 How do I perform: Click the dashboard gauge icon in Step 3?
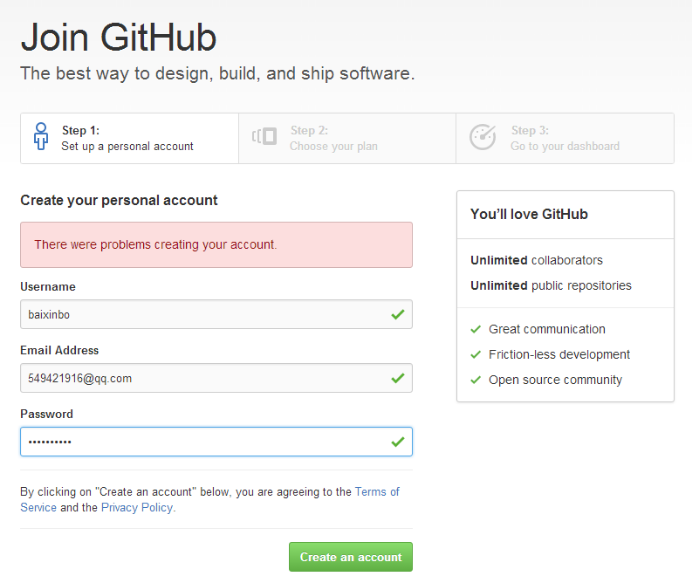click(x=482, y=137)
